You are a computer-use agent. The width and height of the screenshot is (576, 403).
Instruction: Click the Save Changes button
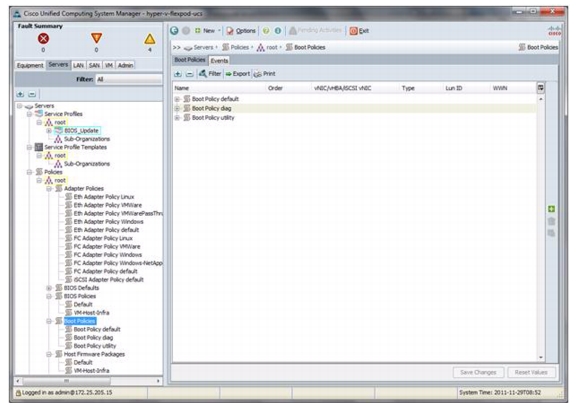click(x=478, y=372)
